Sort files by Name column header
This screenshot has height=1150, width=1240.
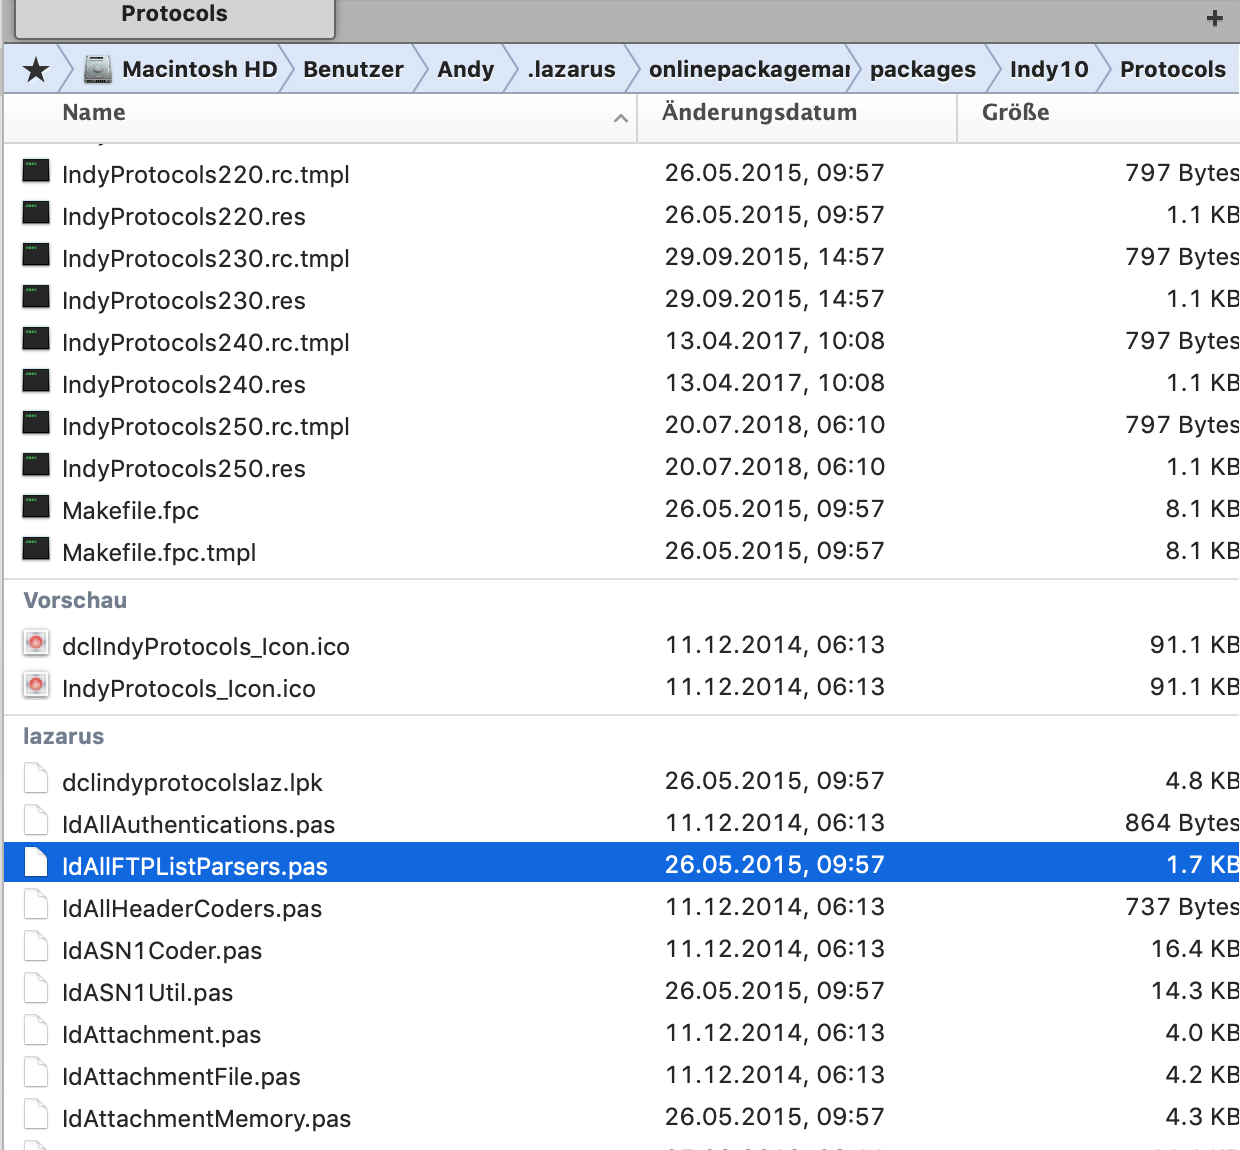coord(94,113)
